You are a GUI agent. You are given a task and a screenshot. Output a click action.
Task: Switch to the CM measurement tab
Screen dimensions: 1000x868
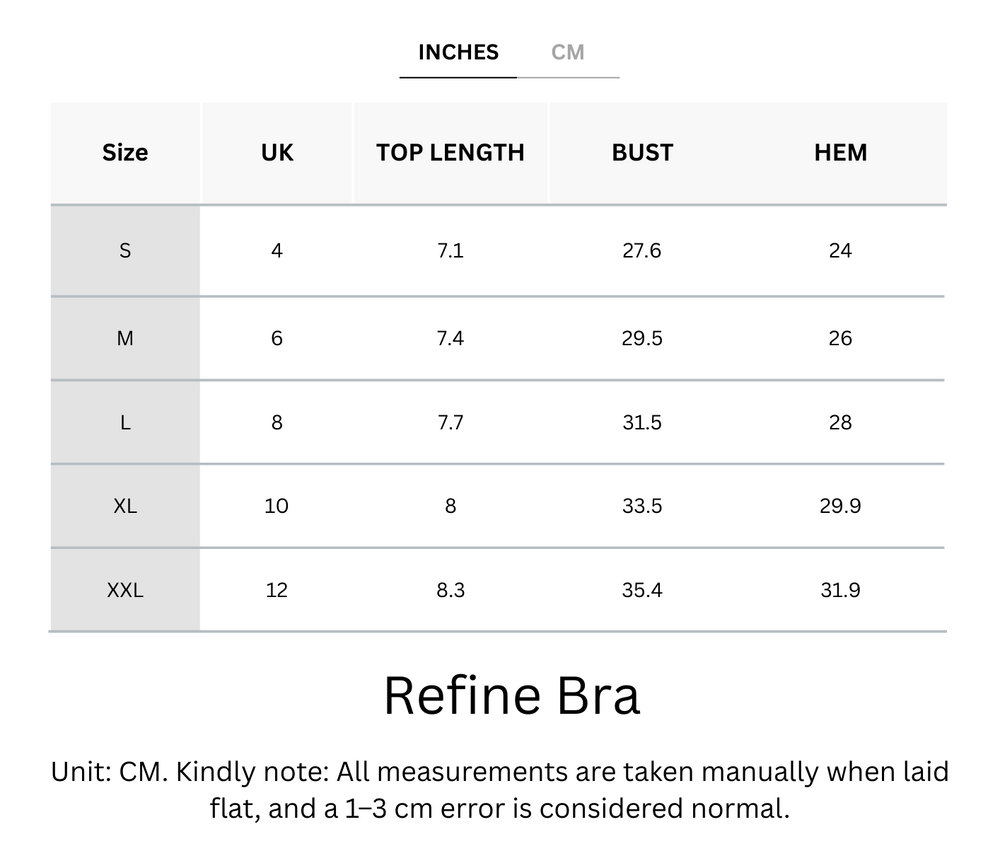tap(569, 52)
